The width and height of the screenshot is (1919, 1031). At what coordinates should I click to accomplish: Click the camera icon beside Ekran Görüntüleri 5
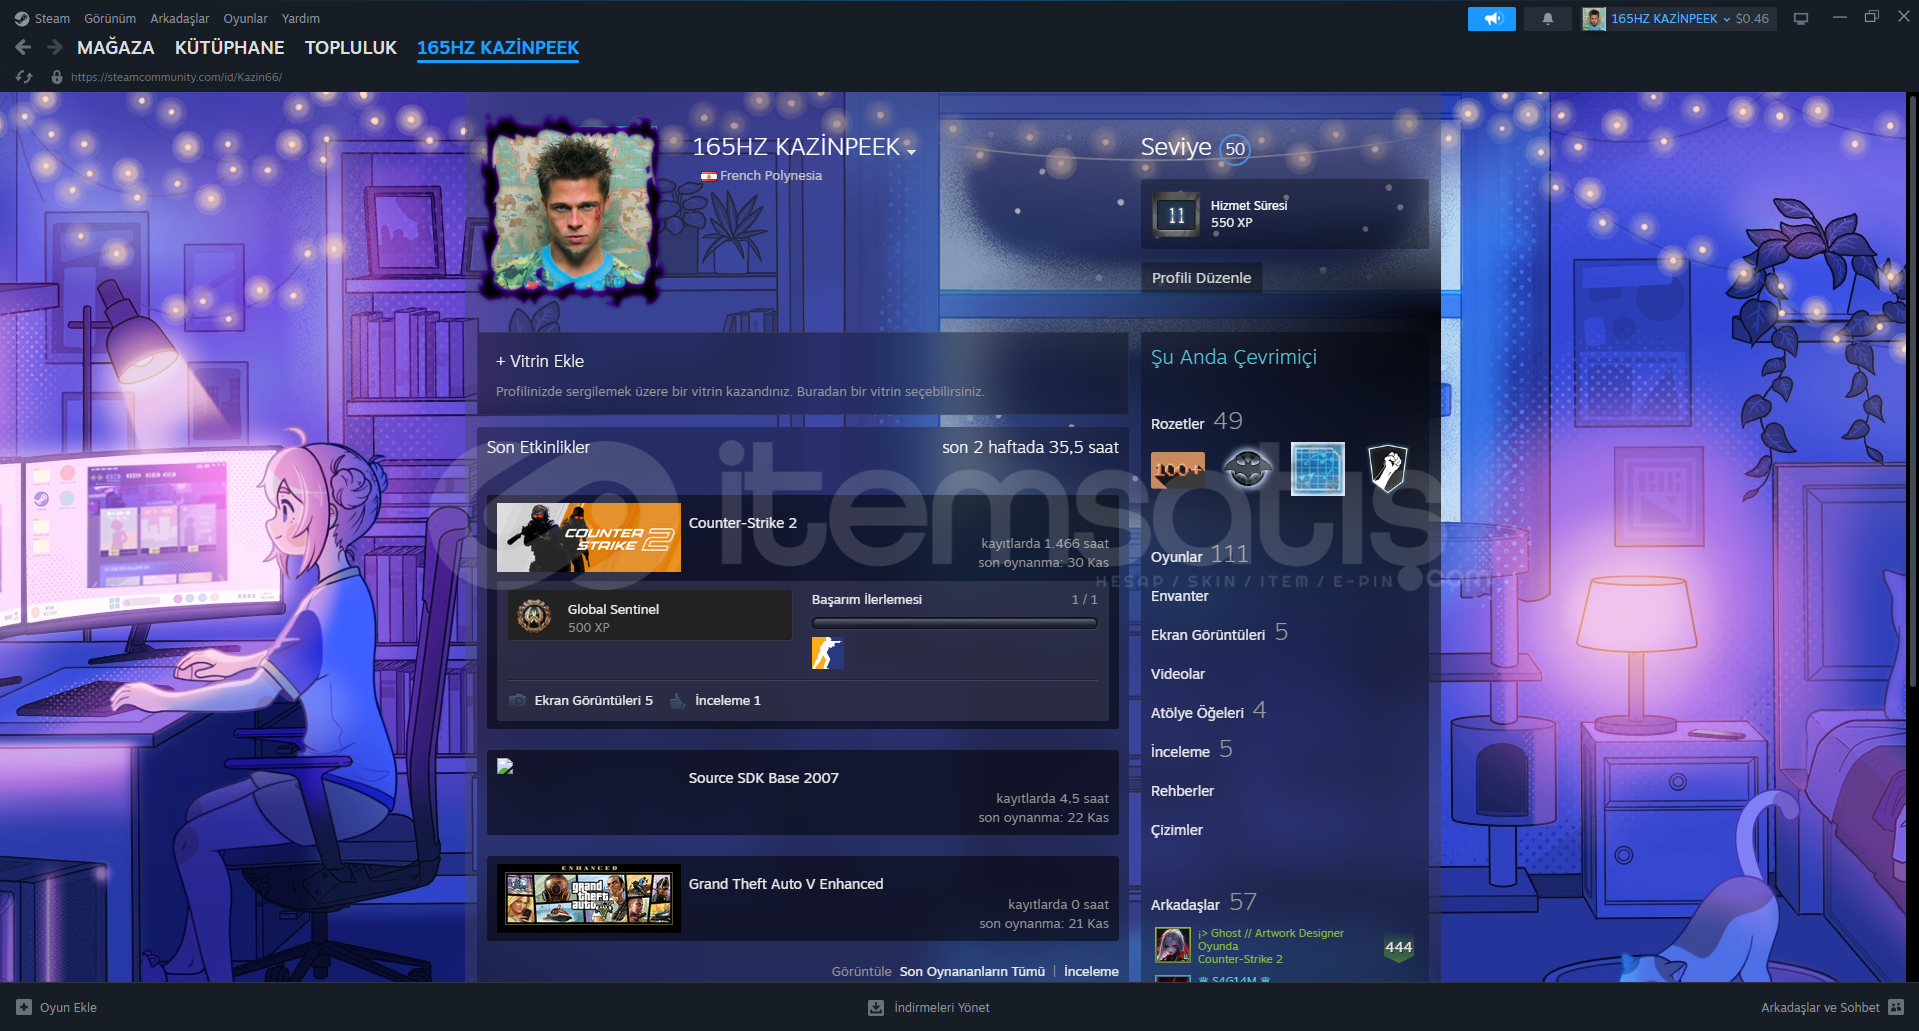[517, 700]
